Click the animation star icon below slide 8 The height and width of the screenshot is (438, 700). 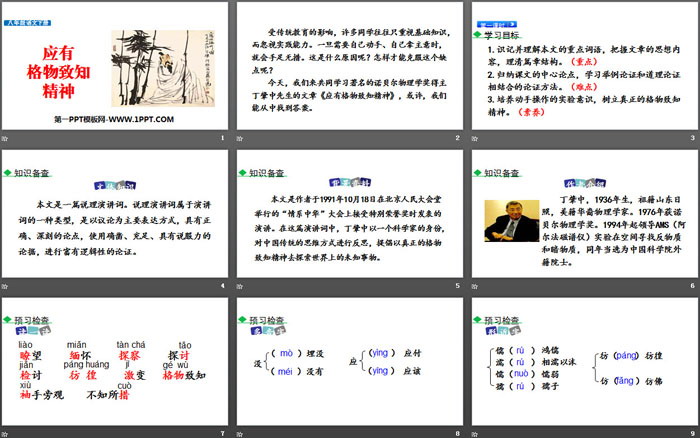click(240, 433)
